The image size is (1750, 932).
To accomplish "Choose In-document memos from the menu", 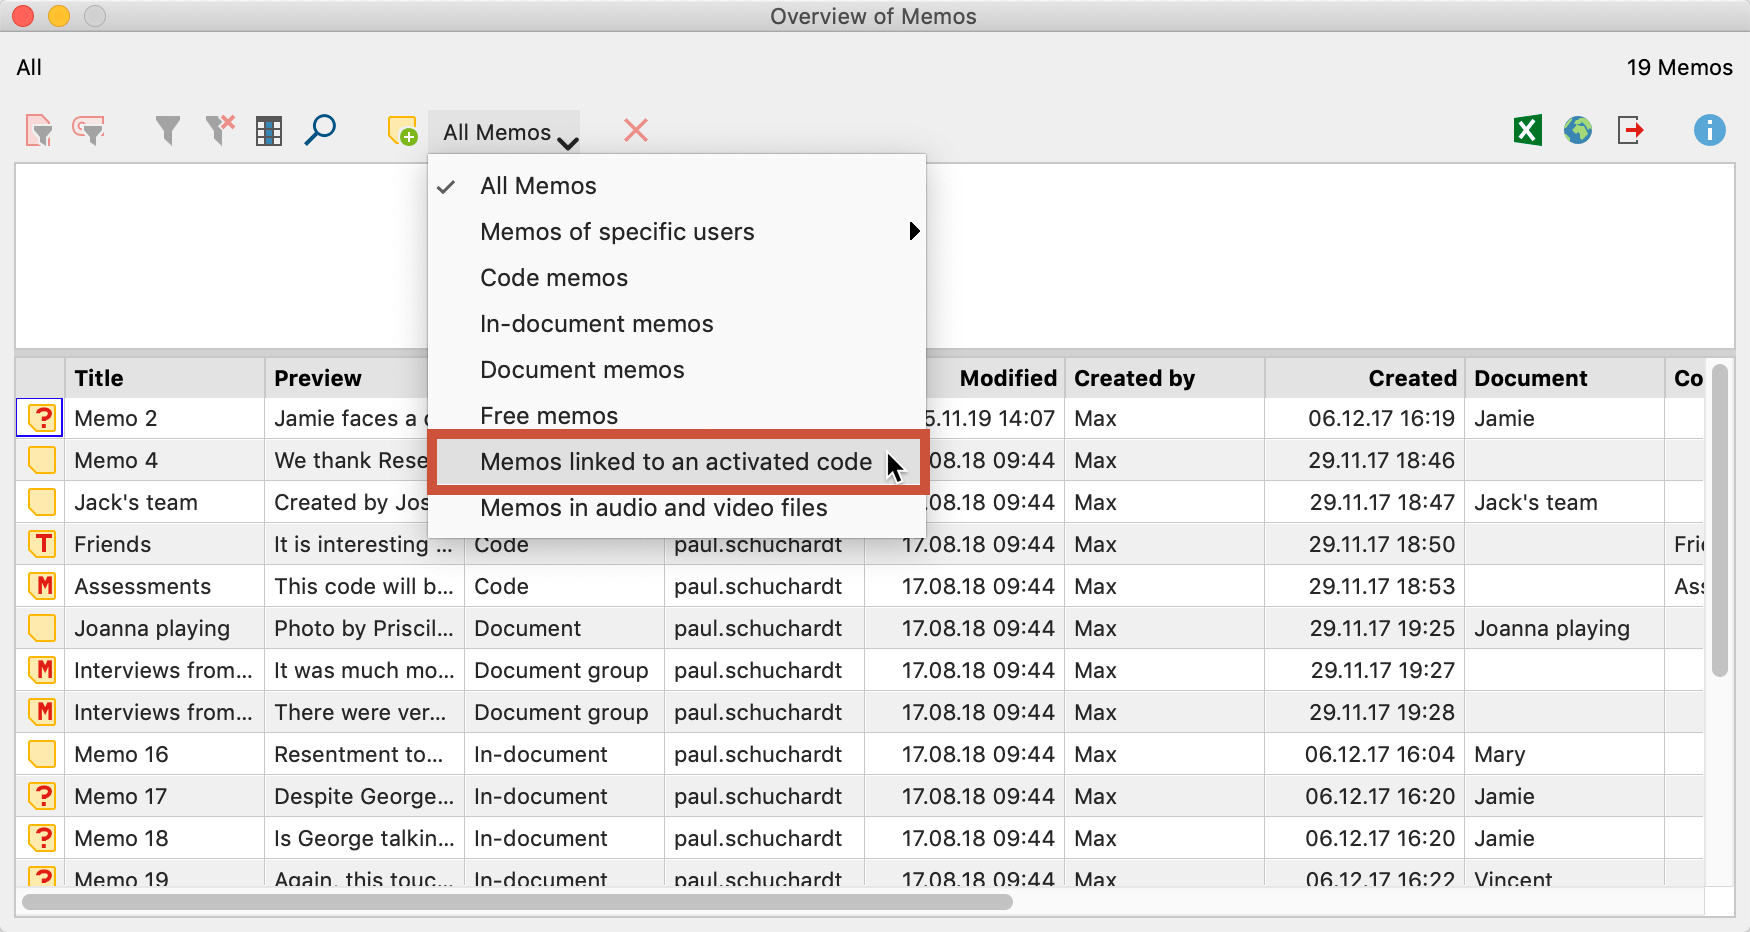I will pyautogui.click(x=677, y=324).
